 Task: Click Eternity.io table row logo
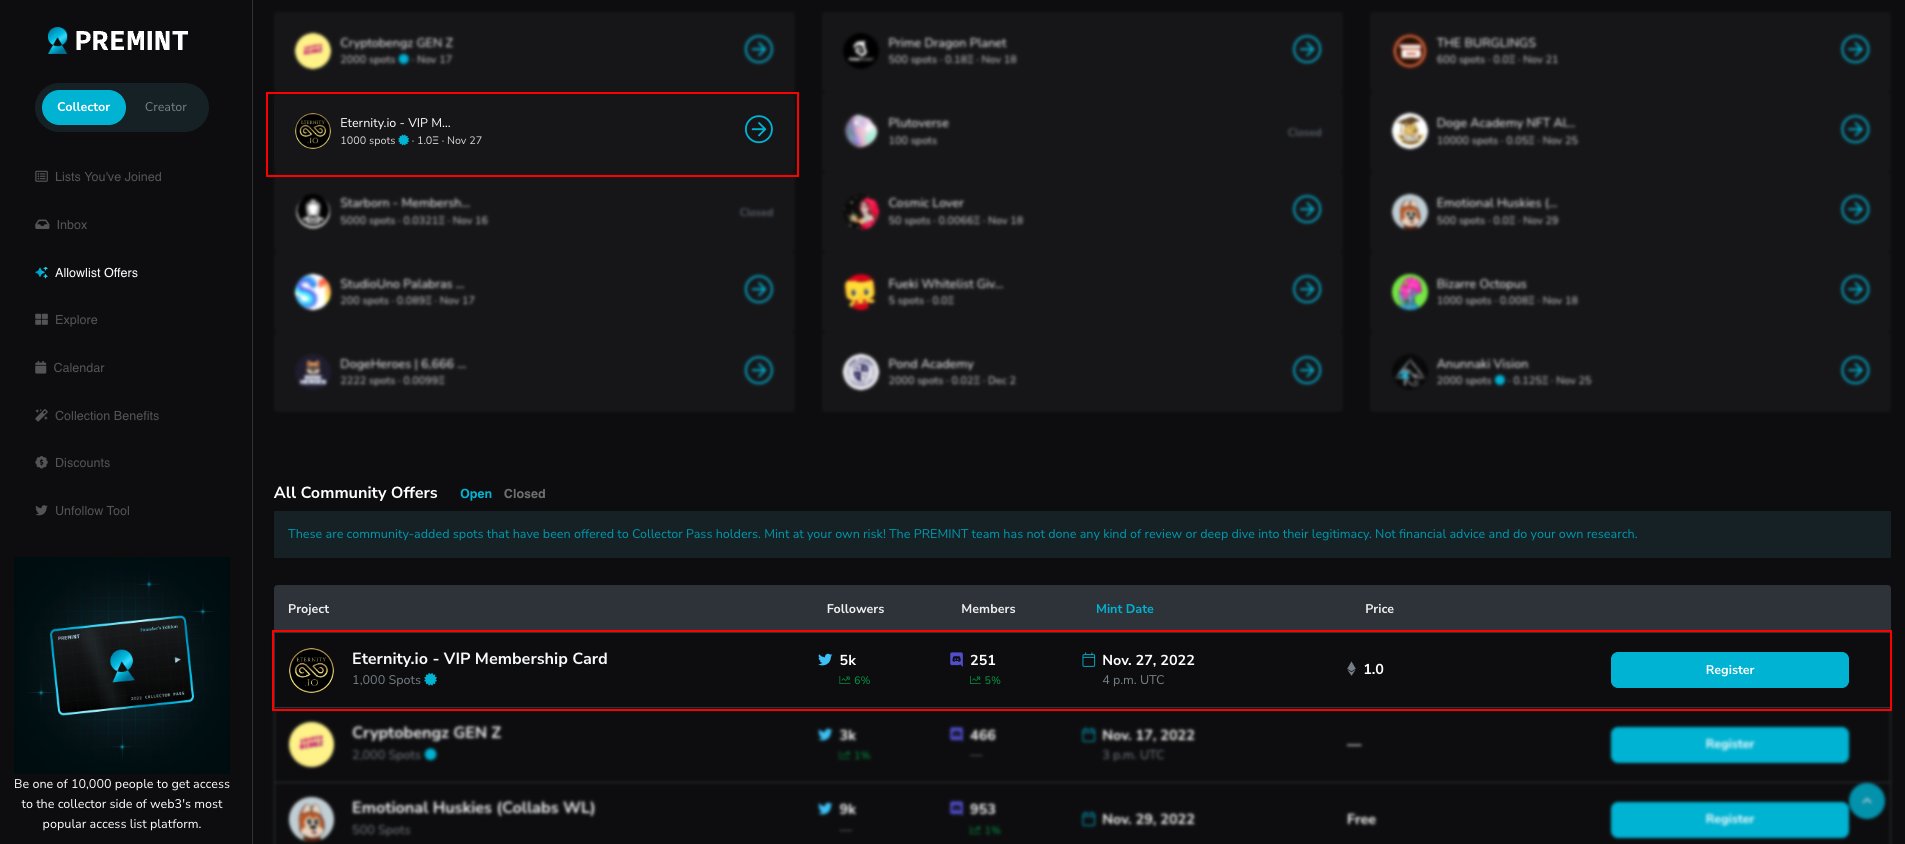click(311, 670)
